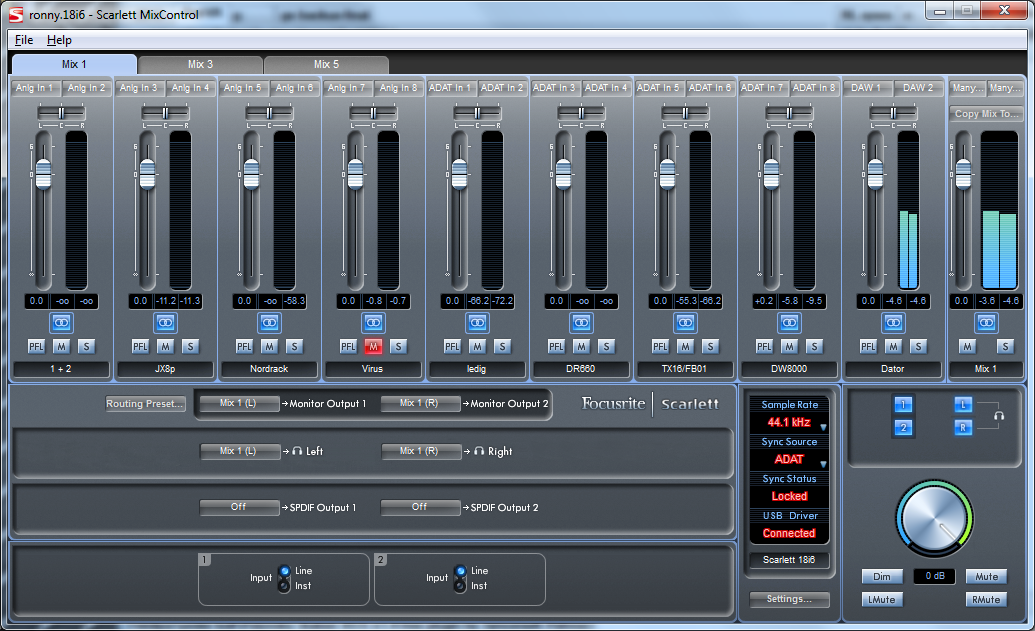1035x631 pixels.
Task: Toggle stereo link on the DR660 channel
Action: pyautogui.click(x=581, y=323)
